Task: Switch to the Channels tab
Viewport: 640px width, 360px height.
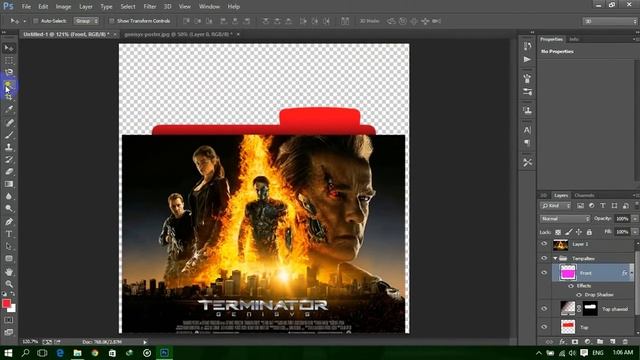Action: (584, 196)
